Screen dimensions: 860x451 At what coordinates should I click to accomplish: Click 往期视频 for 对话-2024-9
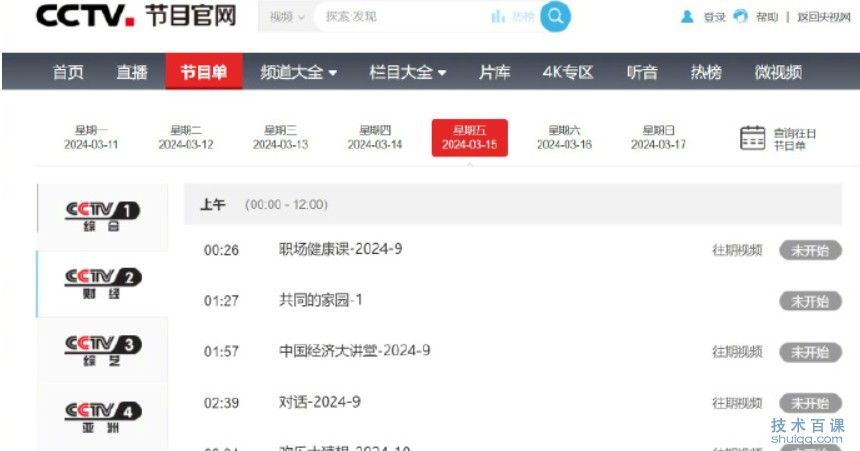[x=737, y=403]
